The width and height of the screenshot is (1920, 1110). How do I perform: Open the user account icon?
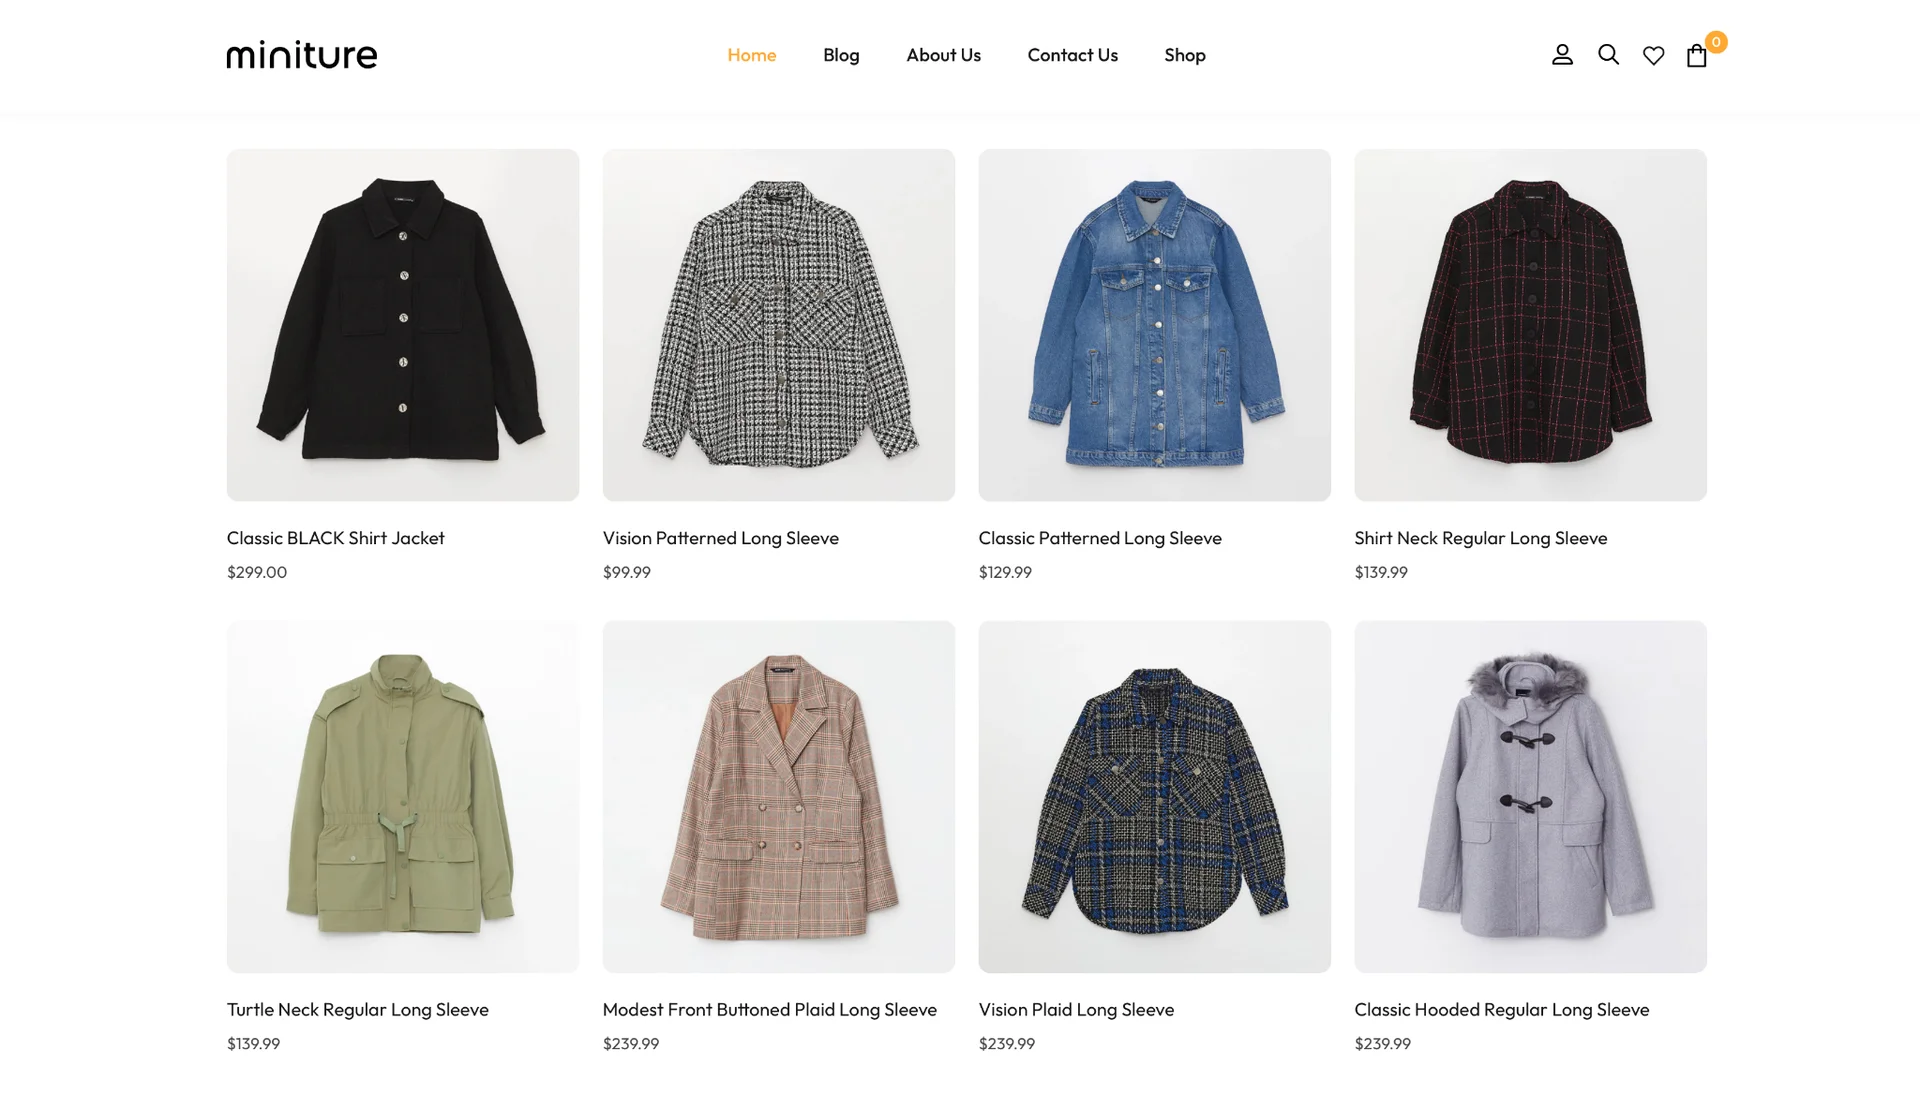tap(1562, 55)
